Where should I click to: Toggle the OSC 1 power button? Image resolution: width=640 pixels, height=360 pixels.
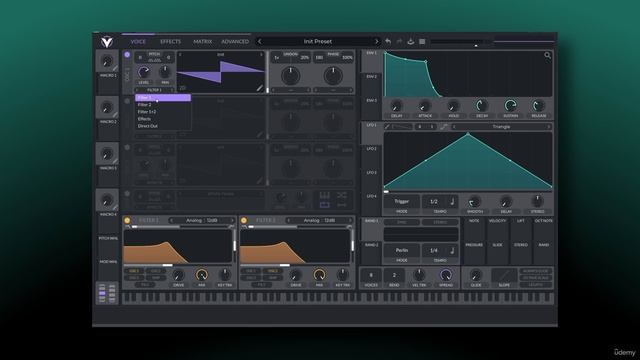127,55
